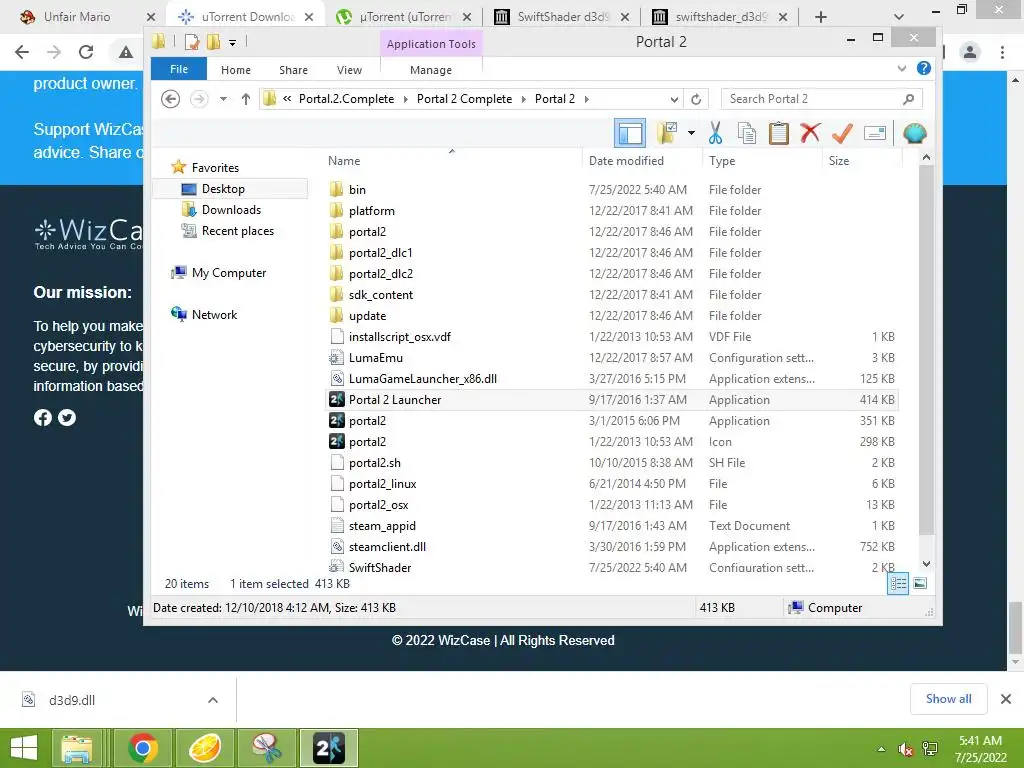Switch to large icons view in status bar
Screen dimensions: 1024x768
pyautogui.click(x=920, y=583)
